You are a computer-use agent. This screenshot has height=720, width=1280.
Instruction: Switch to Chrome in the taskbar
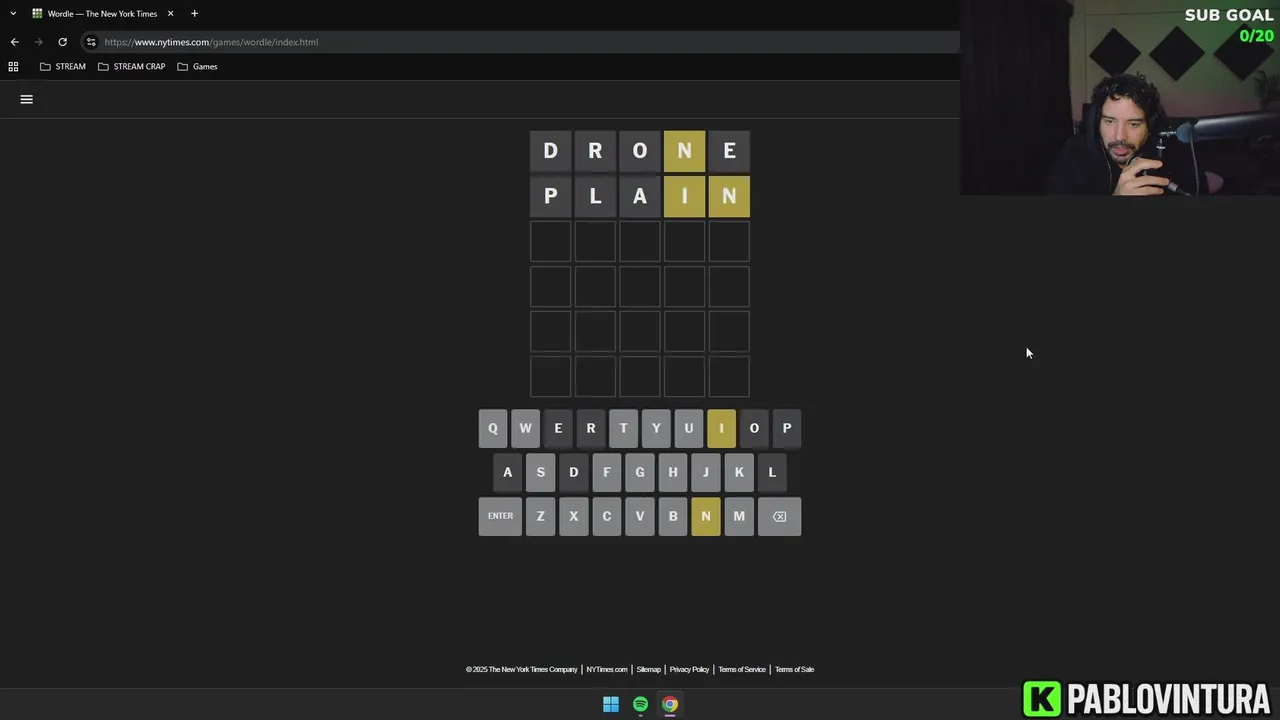670,704
